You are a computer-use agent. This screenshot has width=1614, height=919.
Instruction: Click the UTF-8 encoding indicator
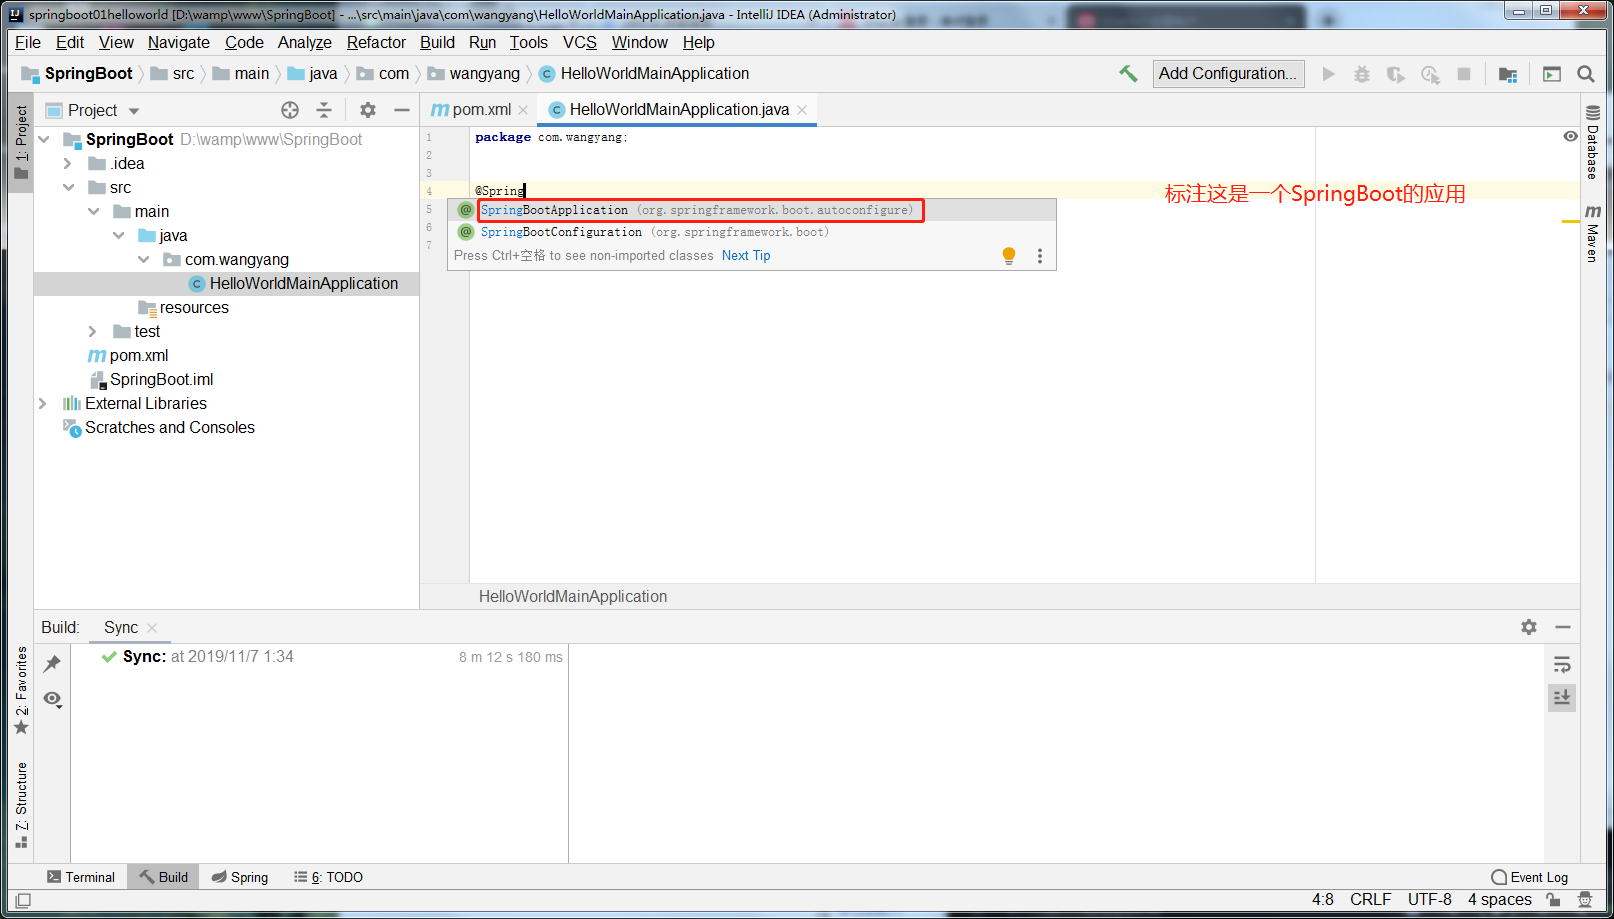1430,900
